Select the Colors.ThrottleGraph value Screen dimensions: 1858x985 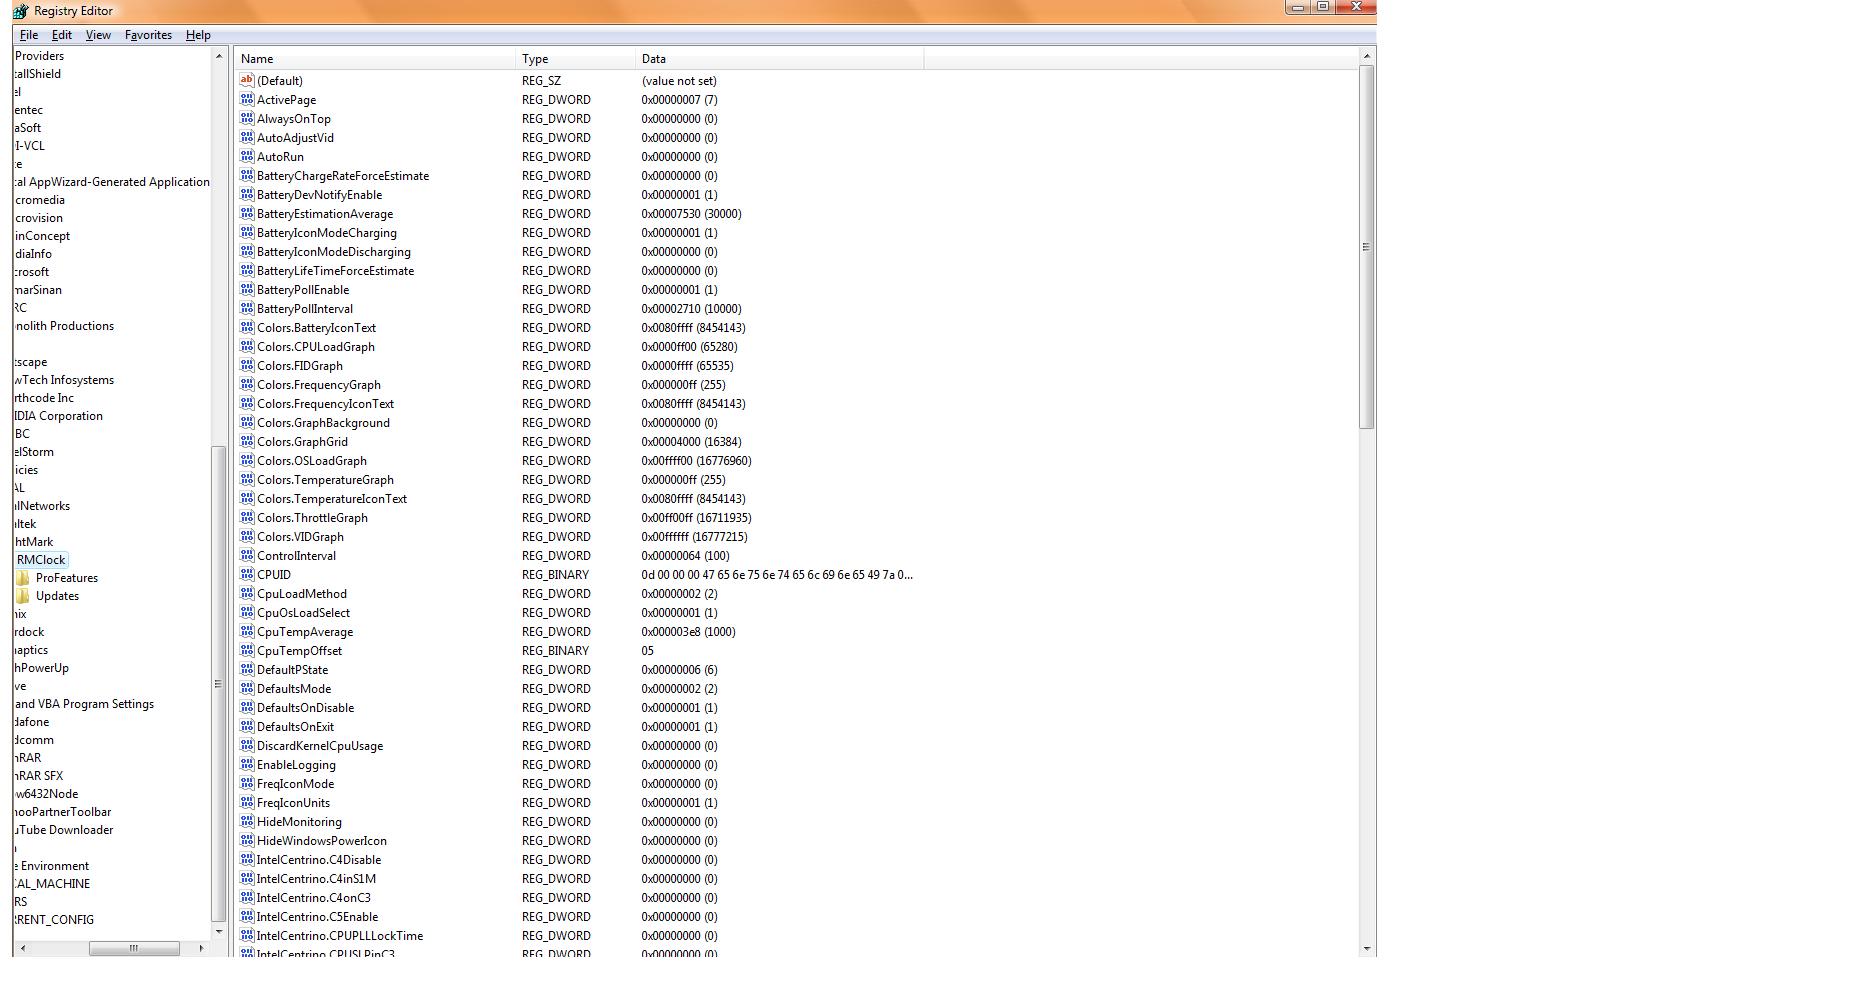pyautogui.click(x=312, y=517)
